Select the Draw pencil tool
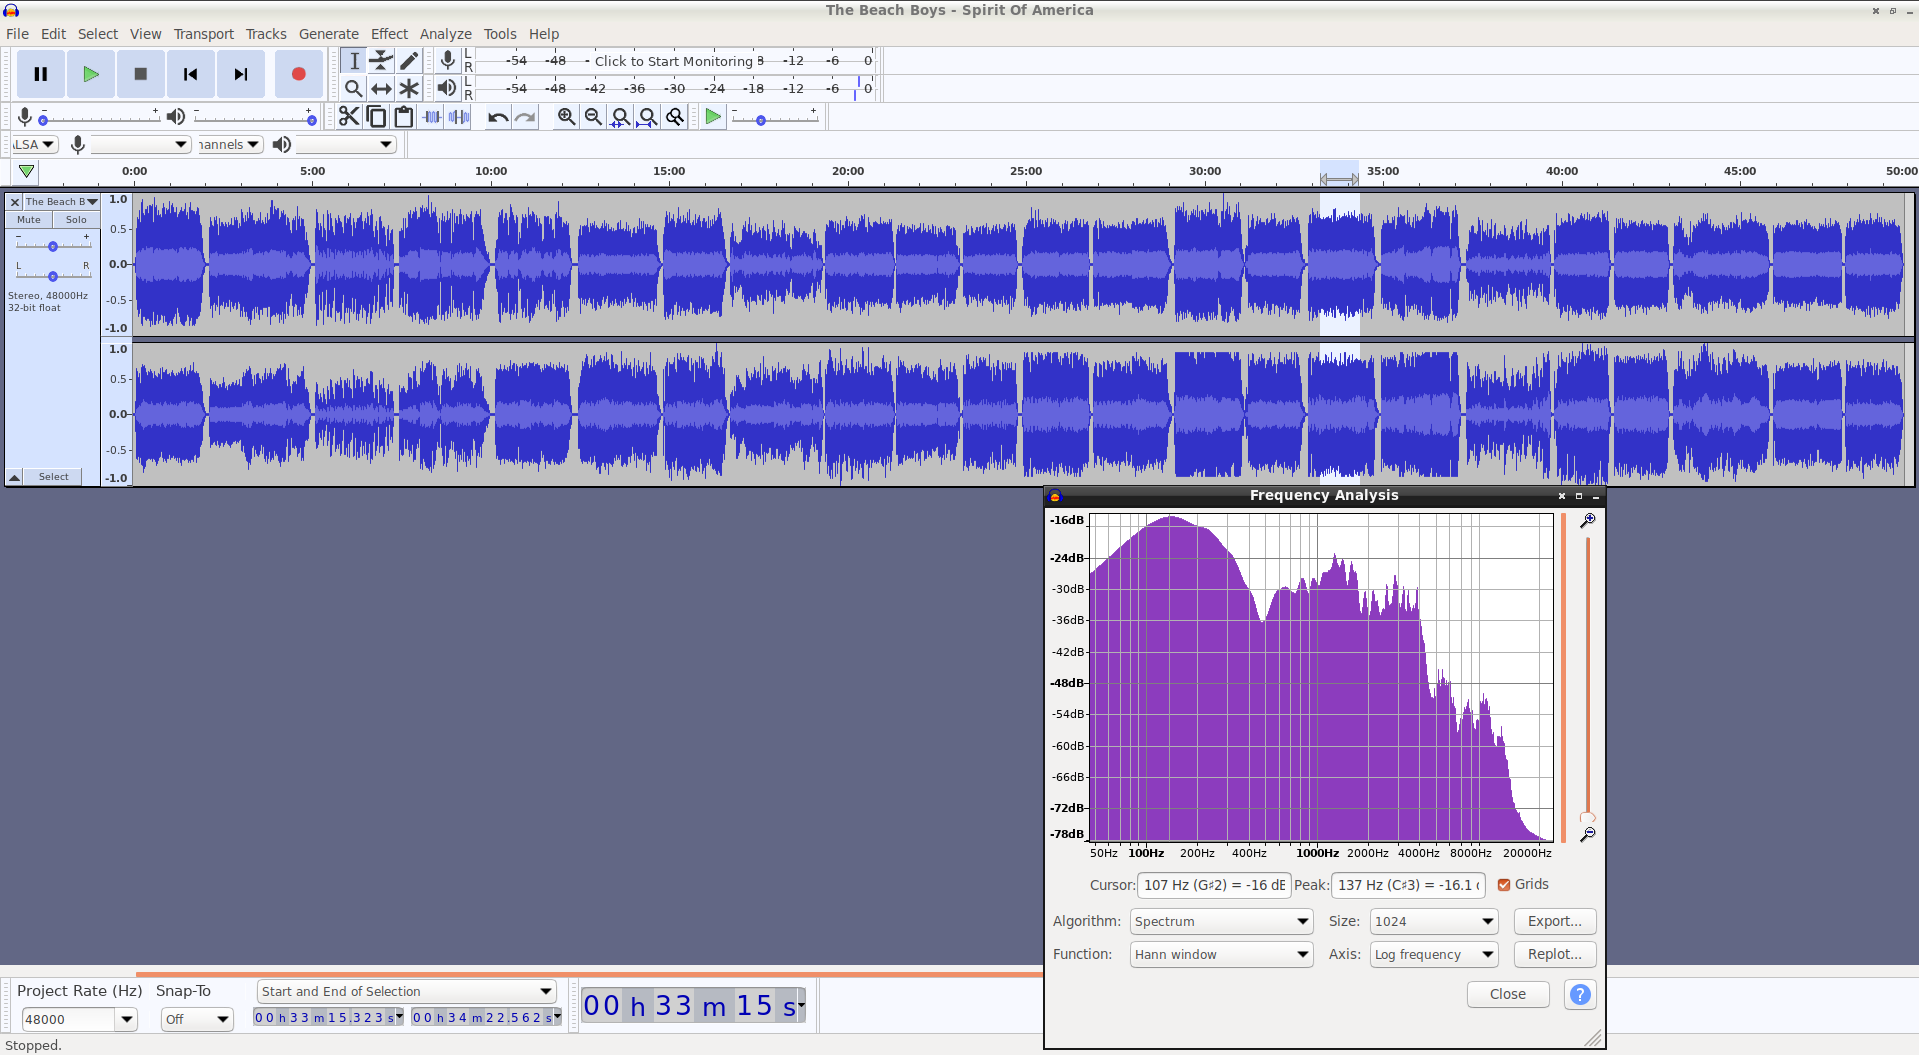The height and width of the screenshot is (1055, 1919). click(x=409, y=61)
